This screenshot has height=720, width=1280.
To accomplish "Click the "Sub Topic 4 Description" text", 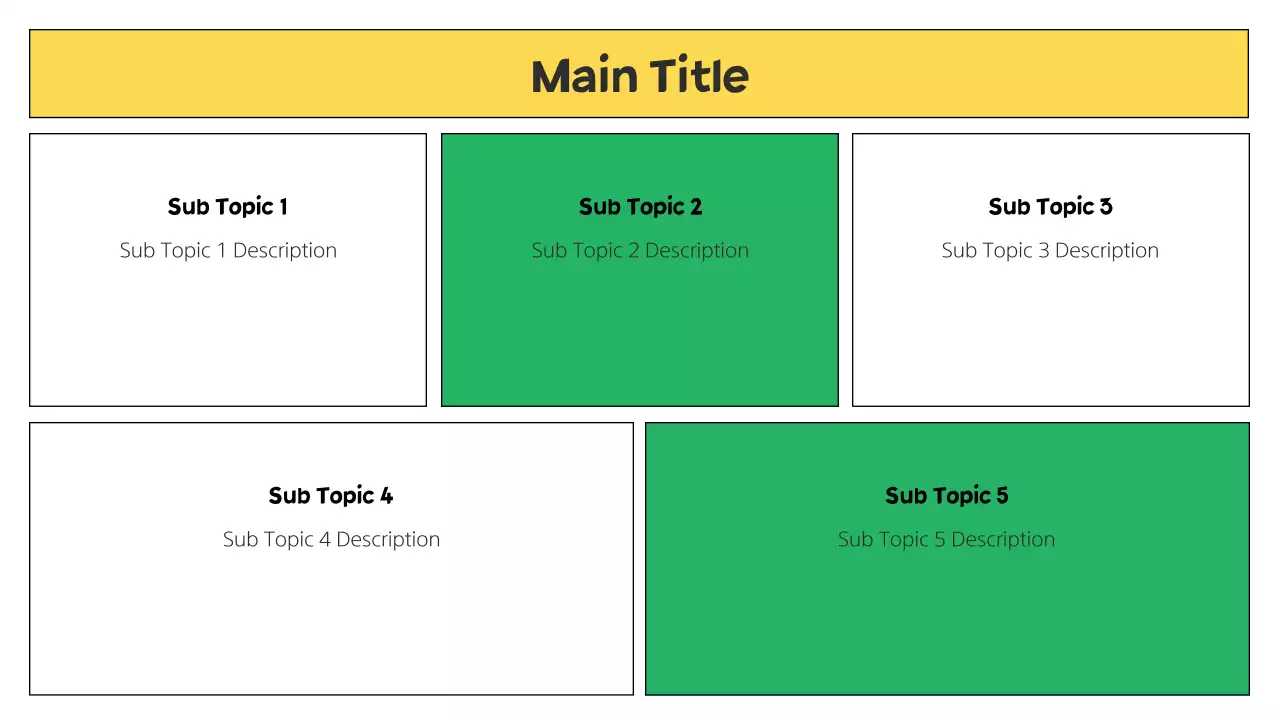I will pos(331,539).
